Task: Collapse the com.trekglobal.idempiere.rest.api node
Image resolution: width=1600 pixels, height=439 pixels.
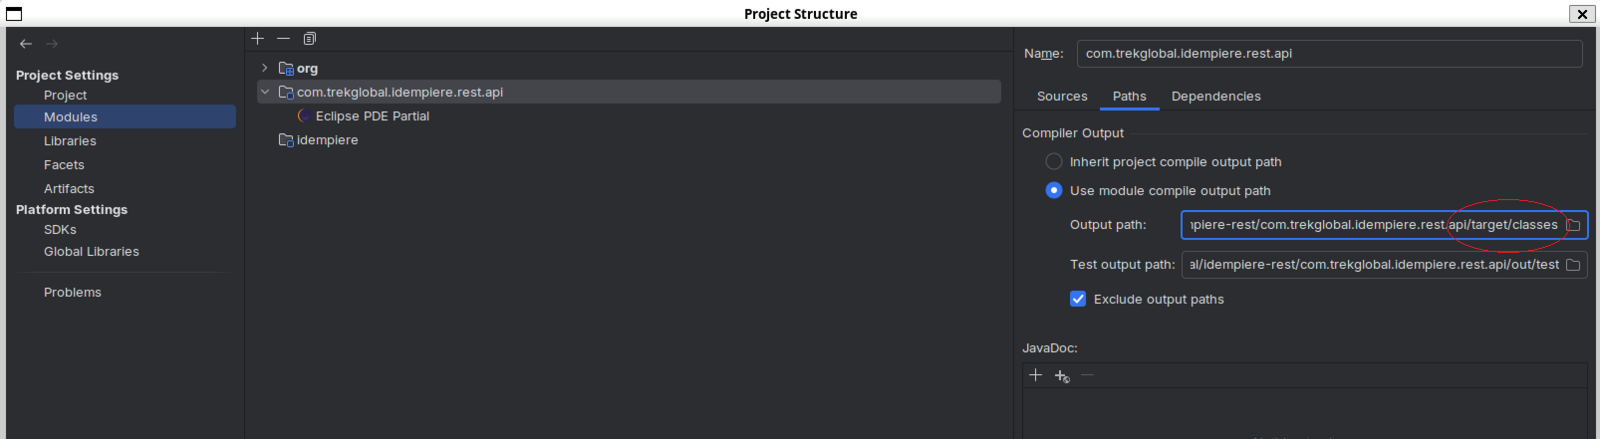Action: 265,92
